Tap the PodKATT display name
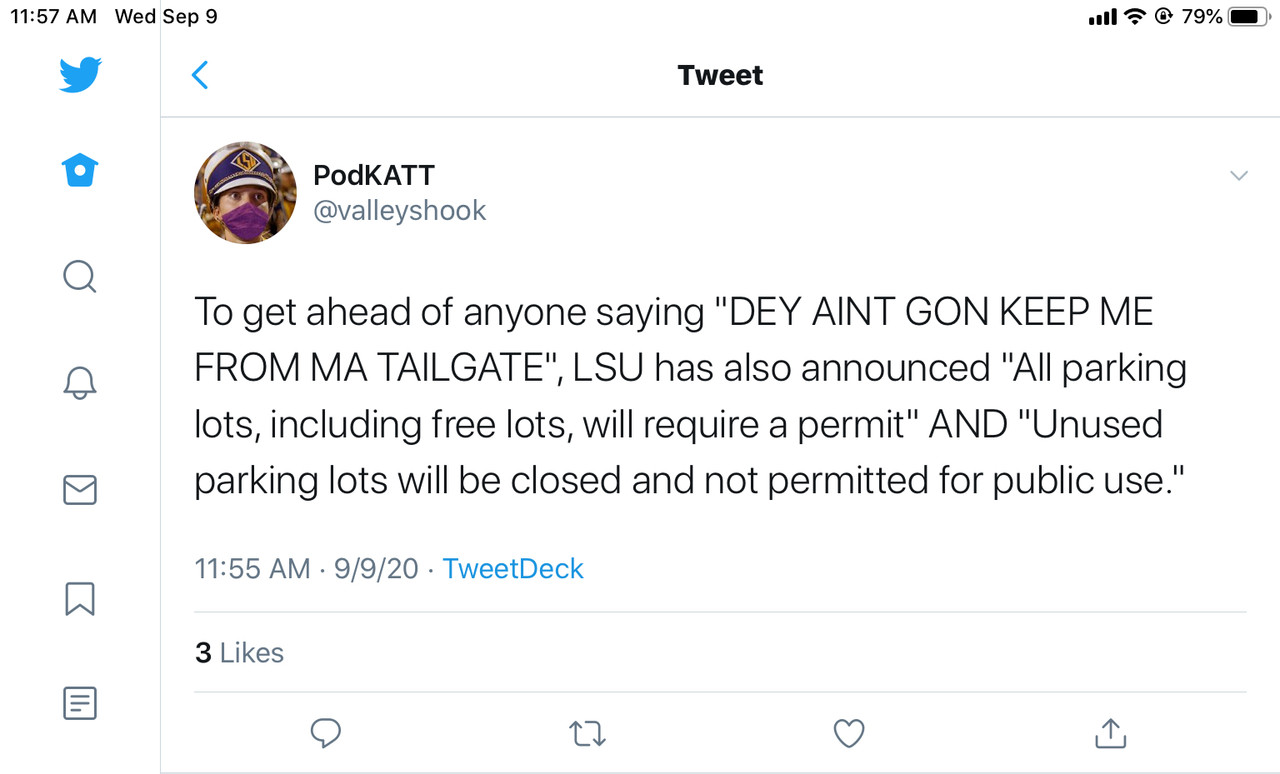Image resolution: width=1280 pixels, height=774 pixels. 374,176
